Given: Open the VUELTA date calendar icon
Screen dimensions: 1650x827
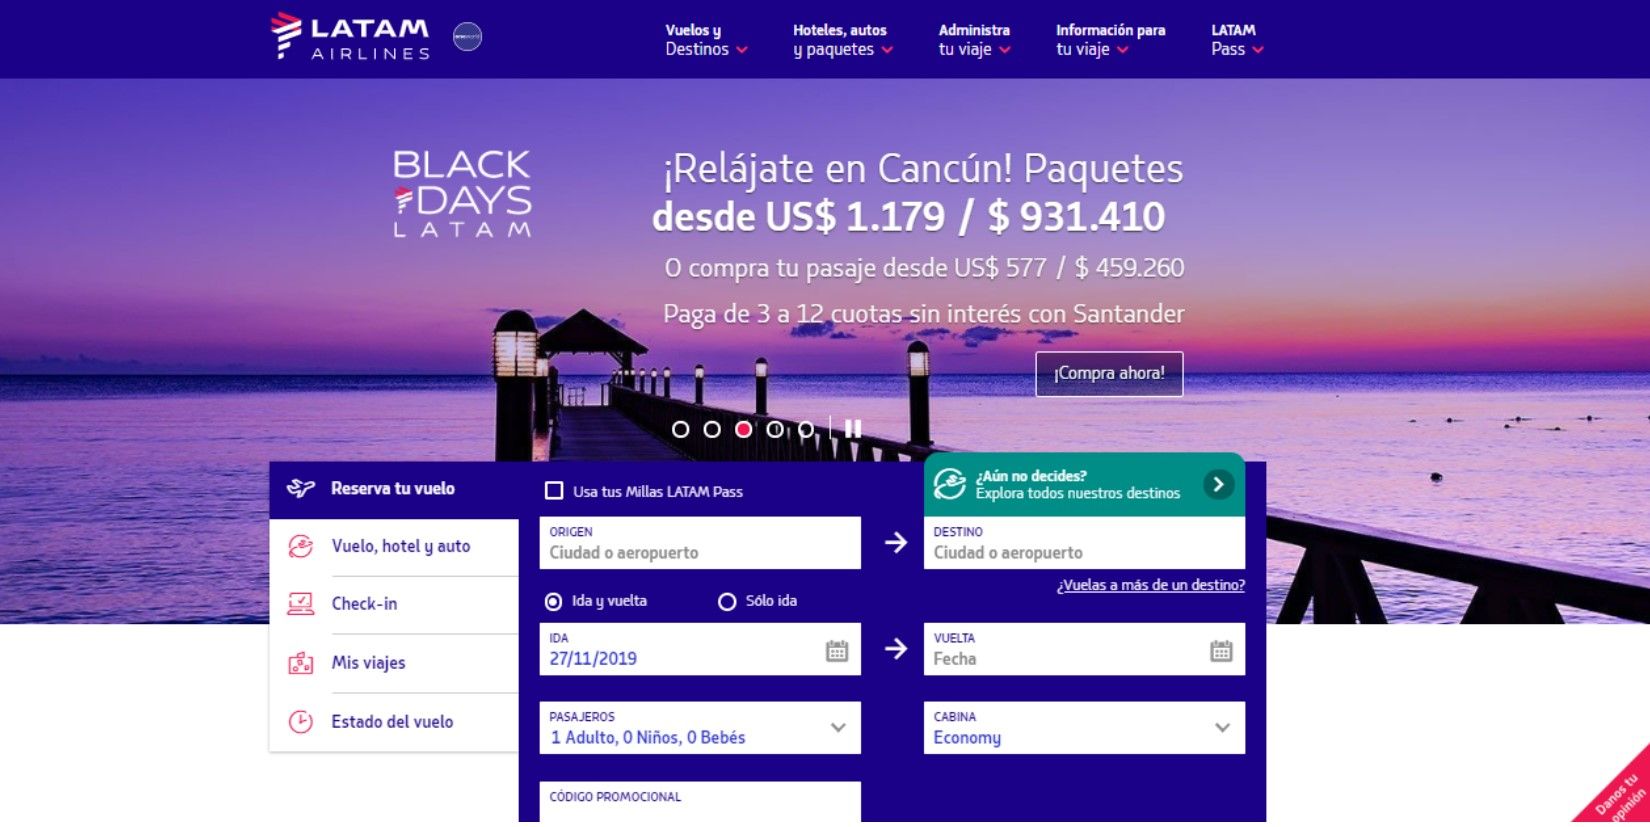Looking at the screenshot, I should pos(1221,651).
